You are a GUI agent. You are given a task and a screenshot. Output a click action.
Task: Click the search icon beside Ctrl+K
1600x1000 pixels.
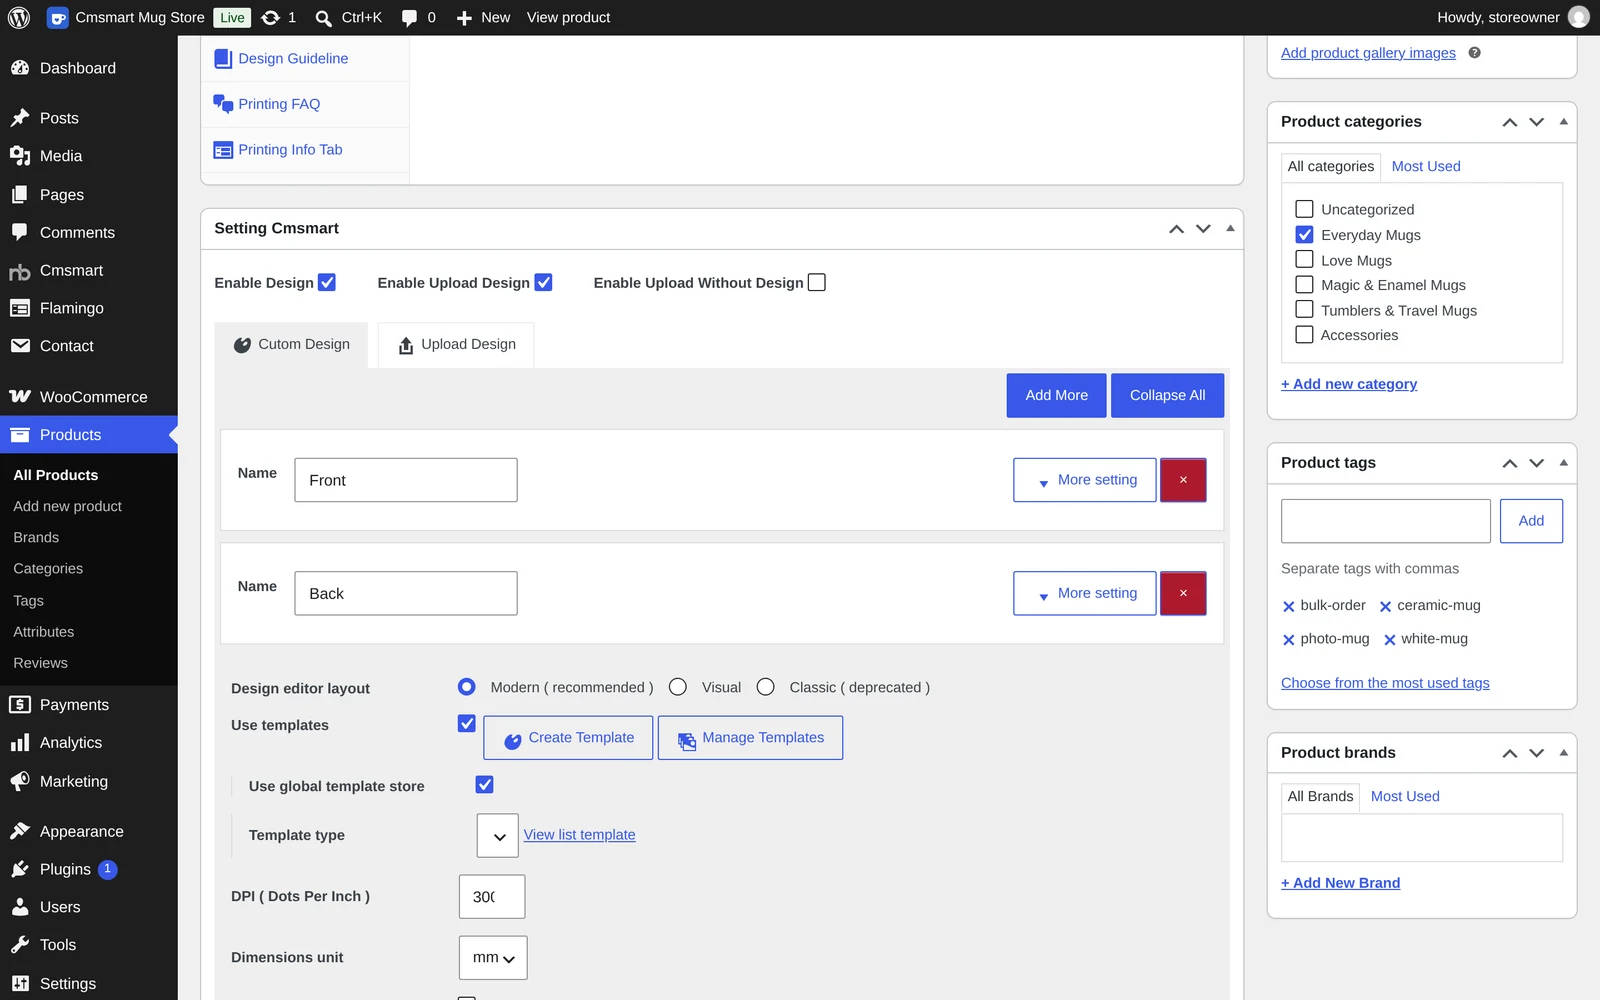coord(323,18)
